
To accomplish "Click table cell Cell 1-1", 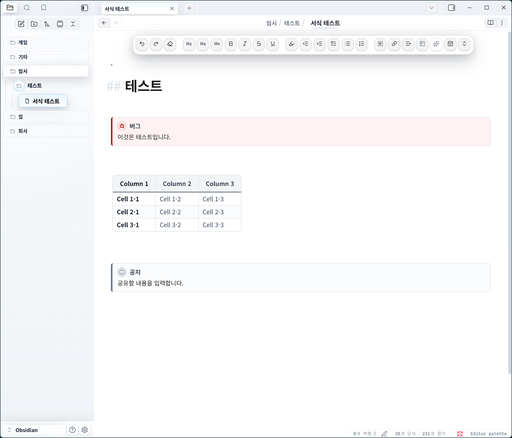I will point(134,199).
